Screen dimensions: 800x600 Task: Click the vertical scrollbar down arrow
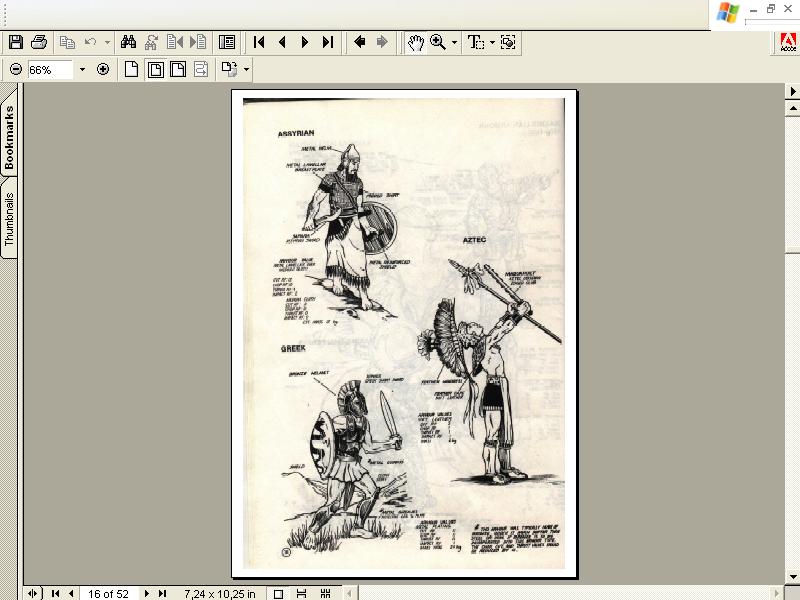pyautogui.click(x=793, y=577)
